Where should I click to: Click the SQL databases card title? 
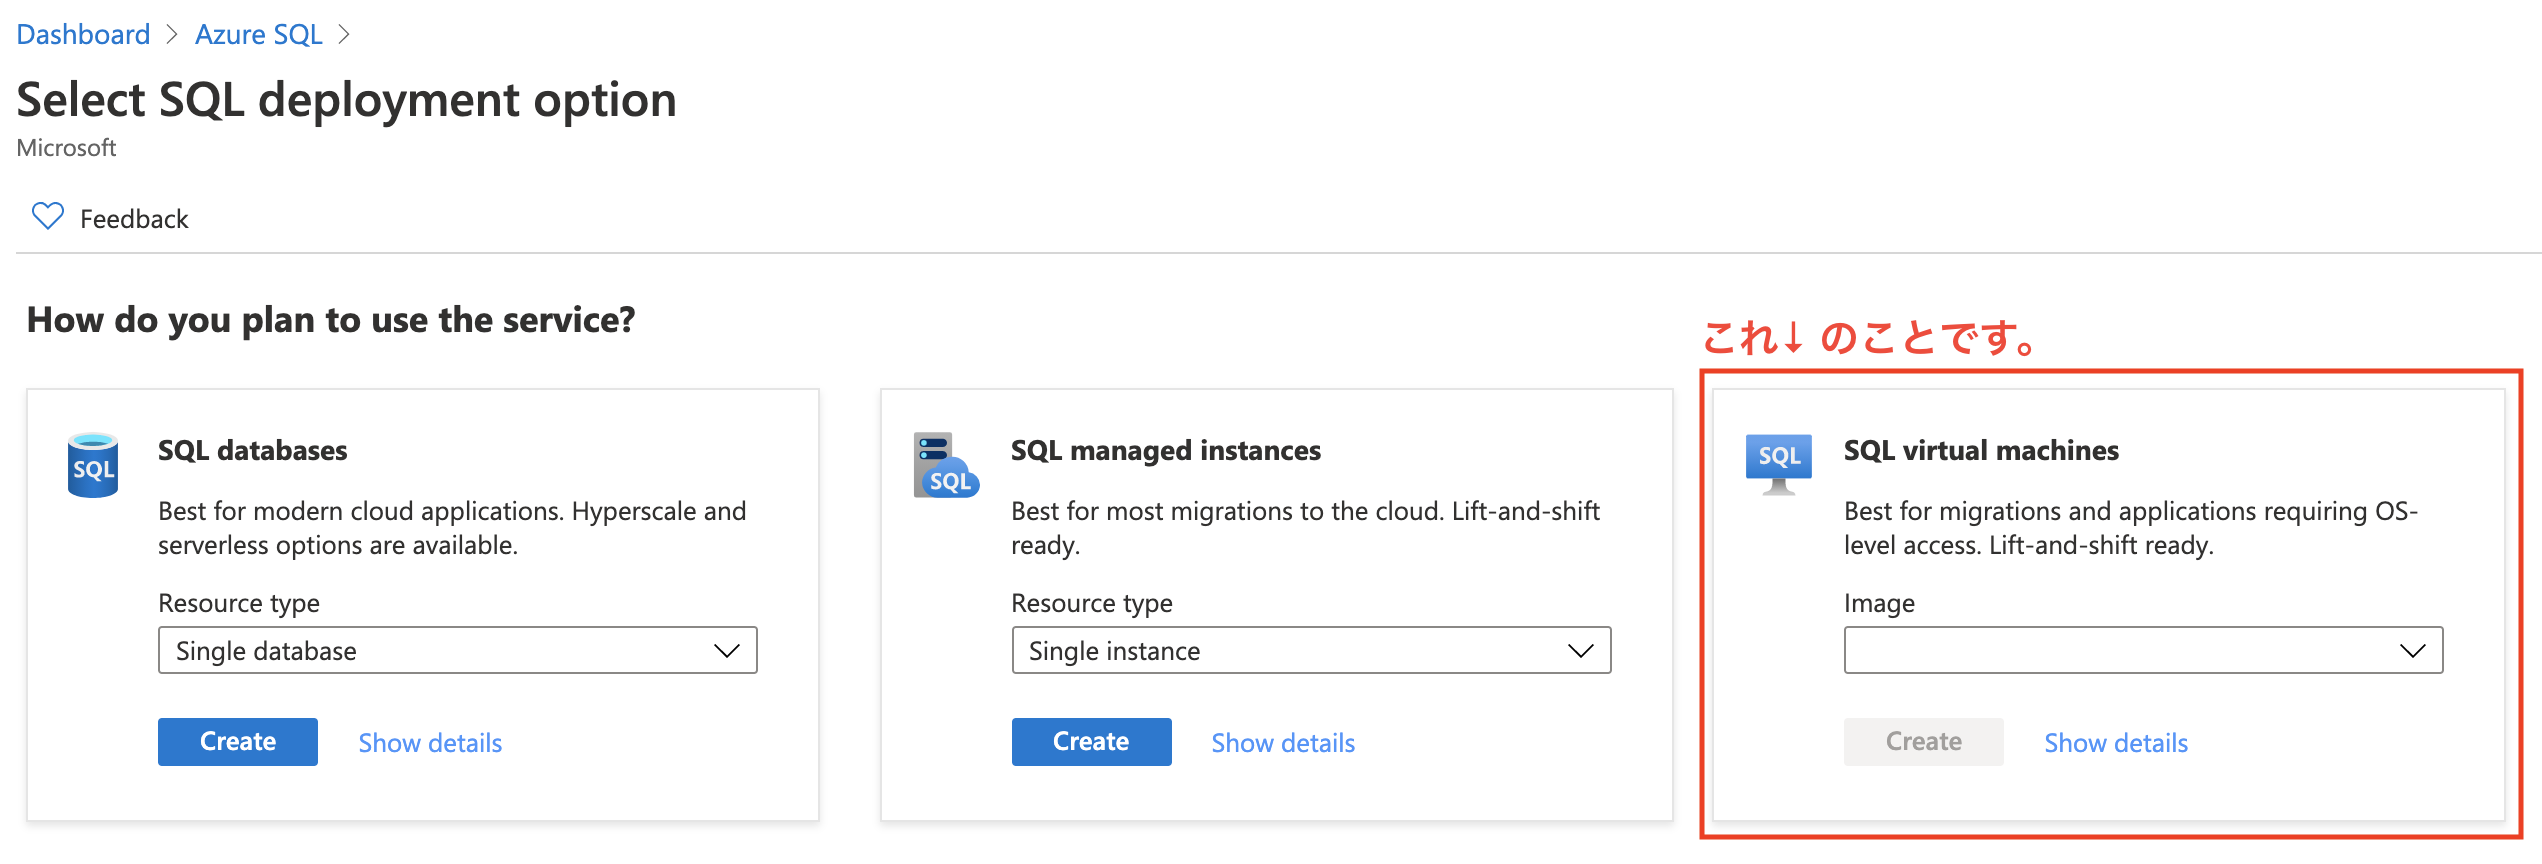pos(252,451)
